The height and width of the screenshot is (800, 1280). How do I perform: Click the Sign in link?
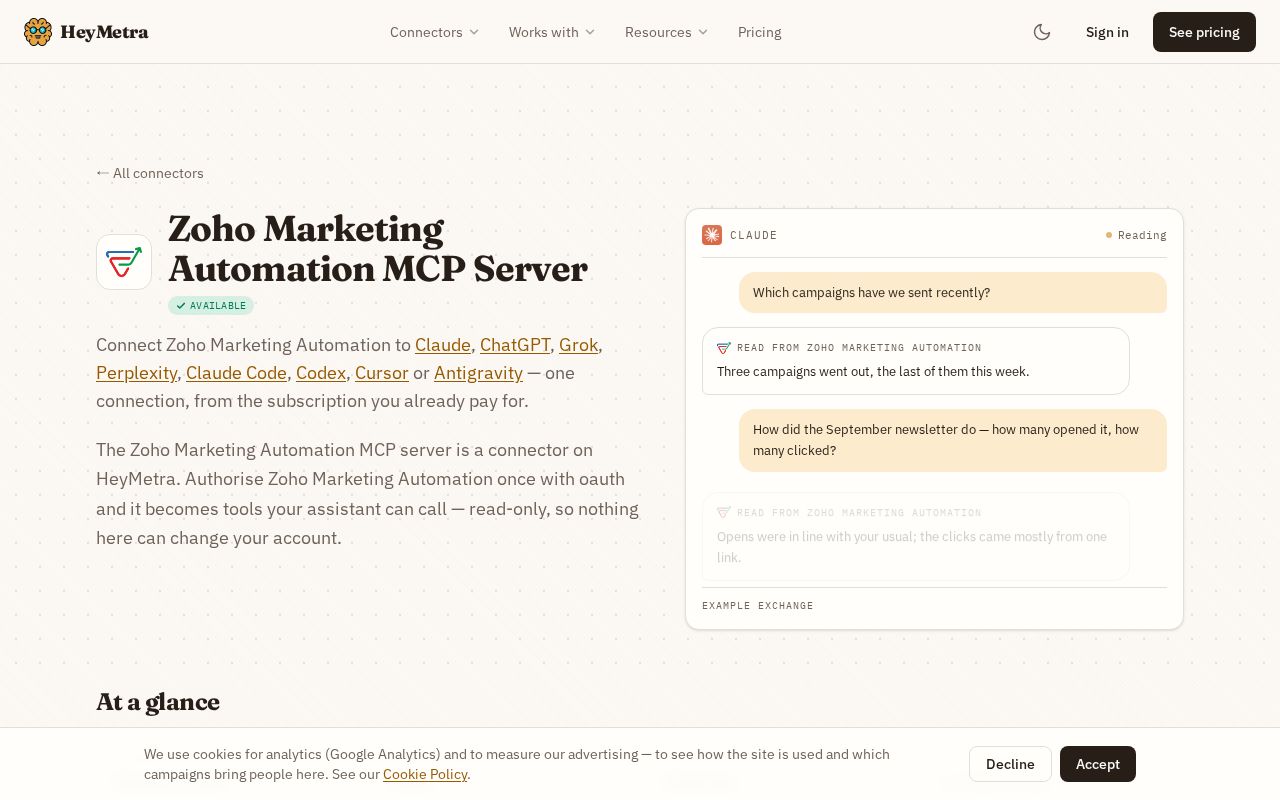click(1107, 32)
